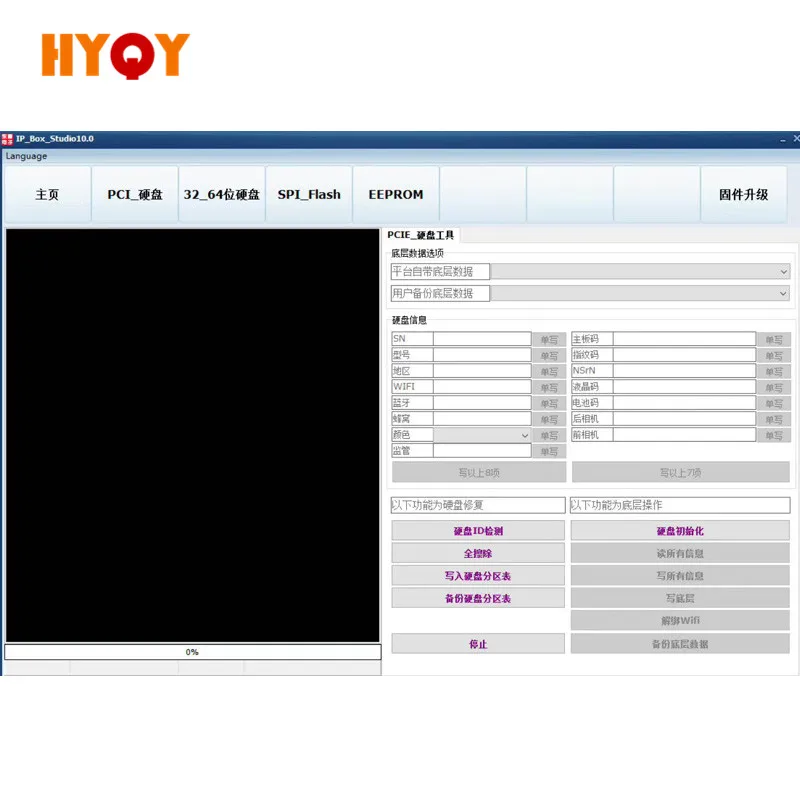The image size is (800, 800).
Task: Click 单写 button for 地区 row
Action: [x=549, y=371]
